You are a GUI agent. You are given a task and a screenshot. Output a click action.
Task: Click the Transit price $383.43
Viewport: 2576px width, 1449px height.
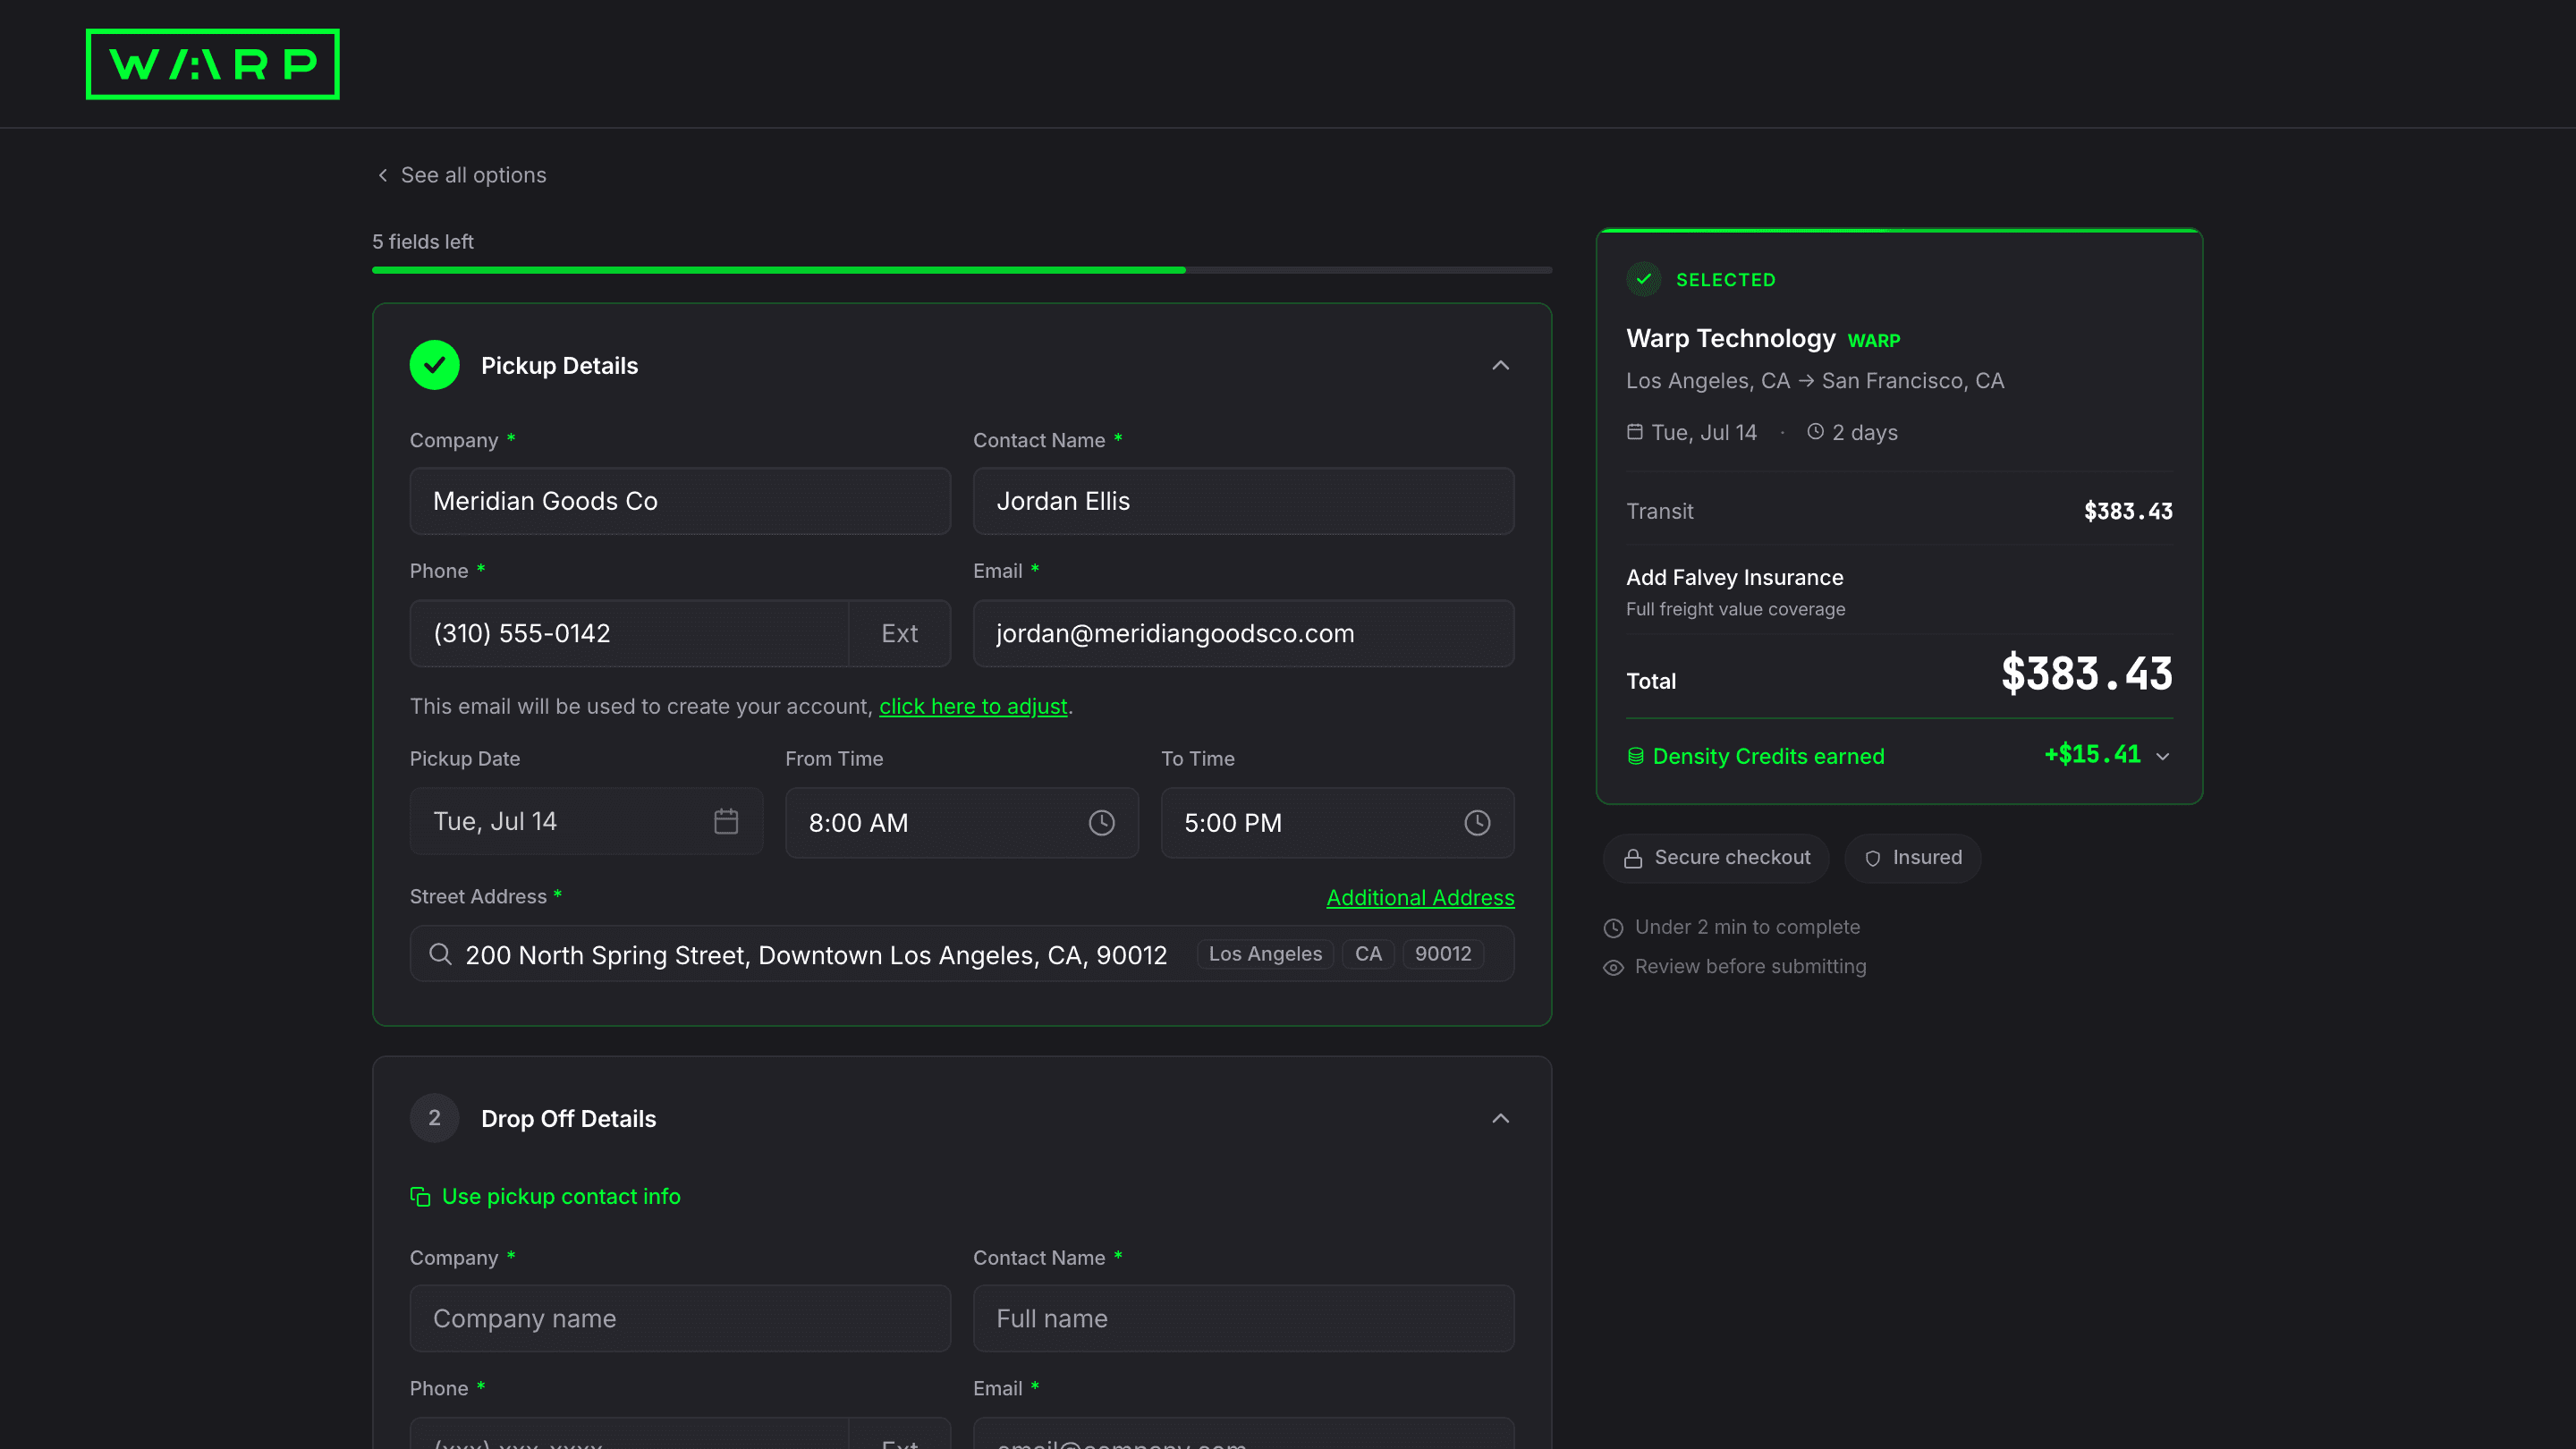[x=2128, y=511]
